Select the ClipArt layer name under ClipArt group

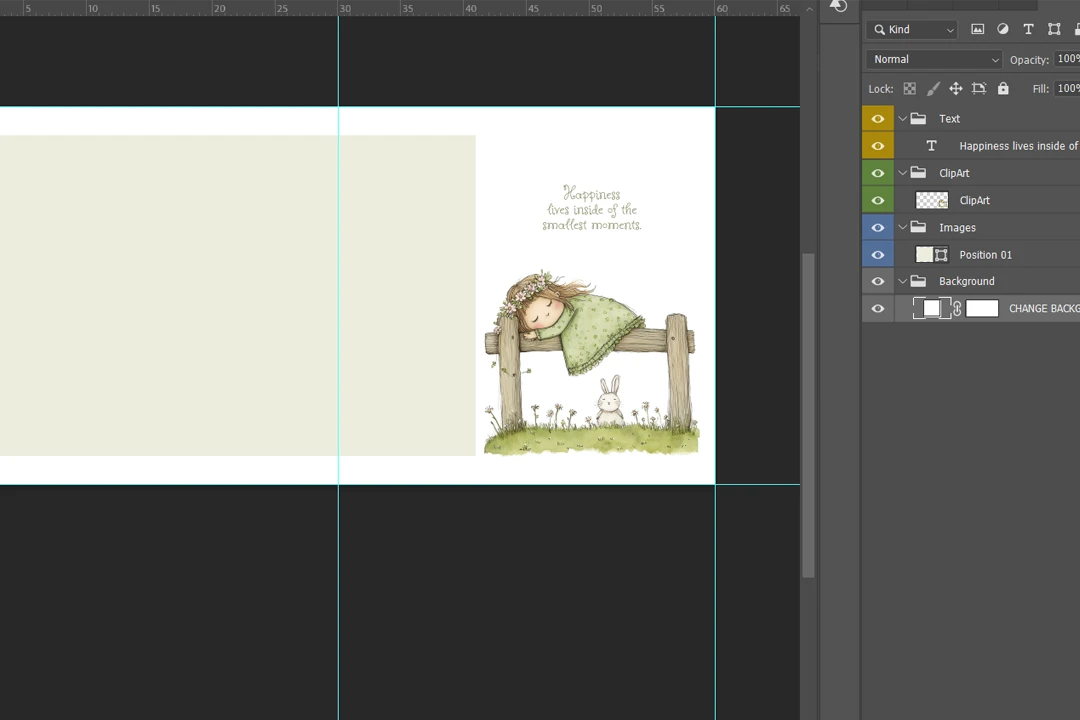(975, 200)
